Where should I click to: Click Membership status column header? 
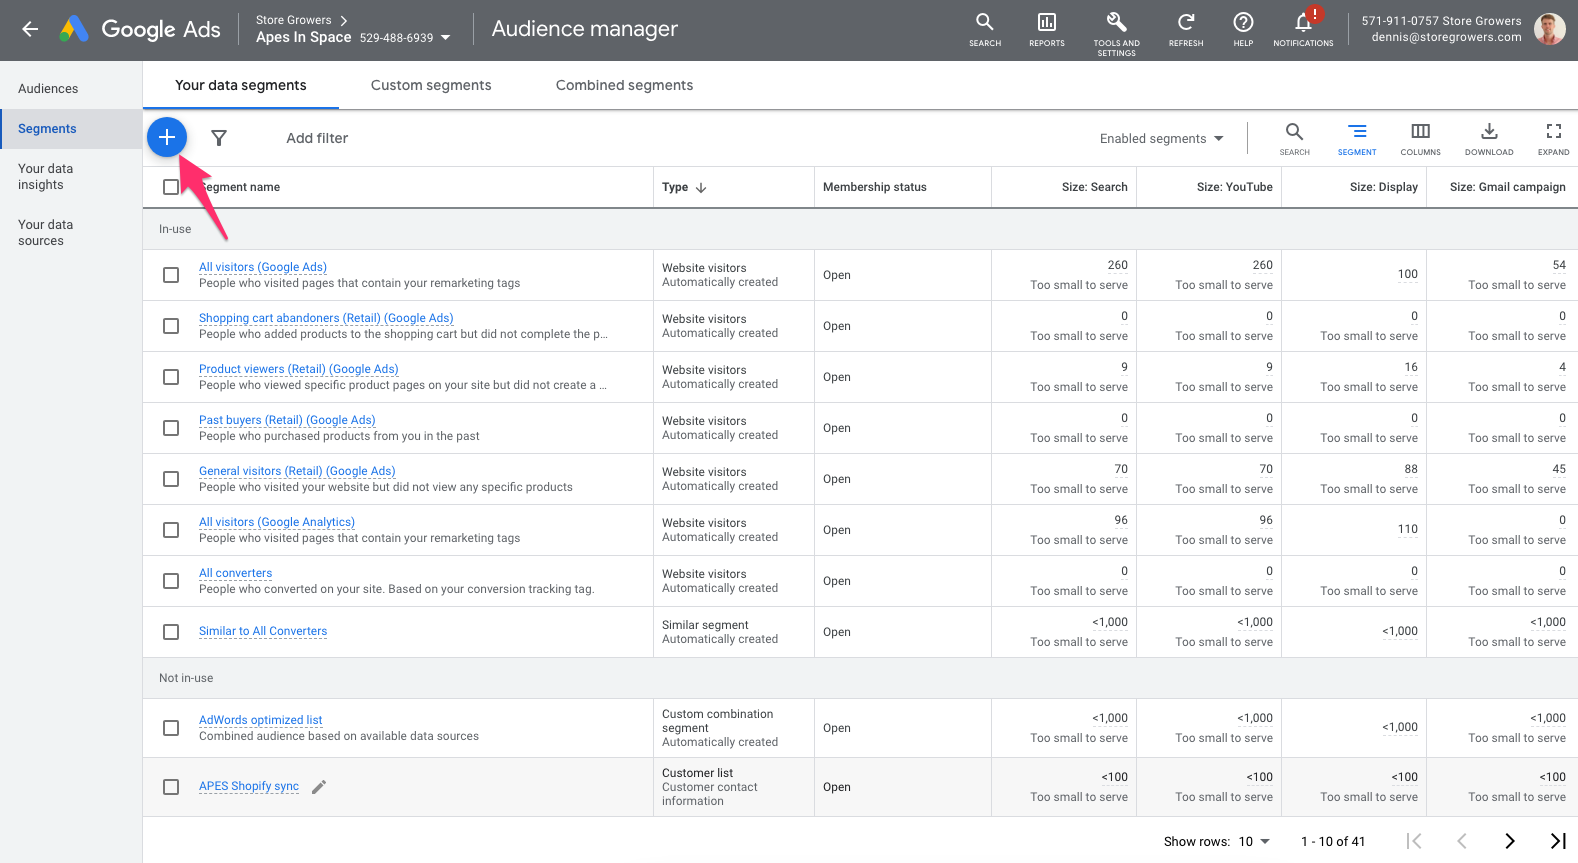(x=875, y=187)
